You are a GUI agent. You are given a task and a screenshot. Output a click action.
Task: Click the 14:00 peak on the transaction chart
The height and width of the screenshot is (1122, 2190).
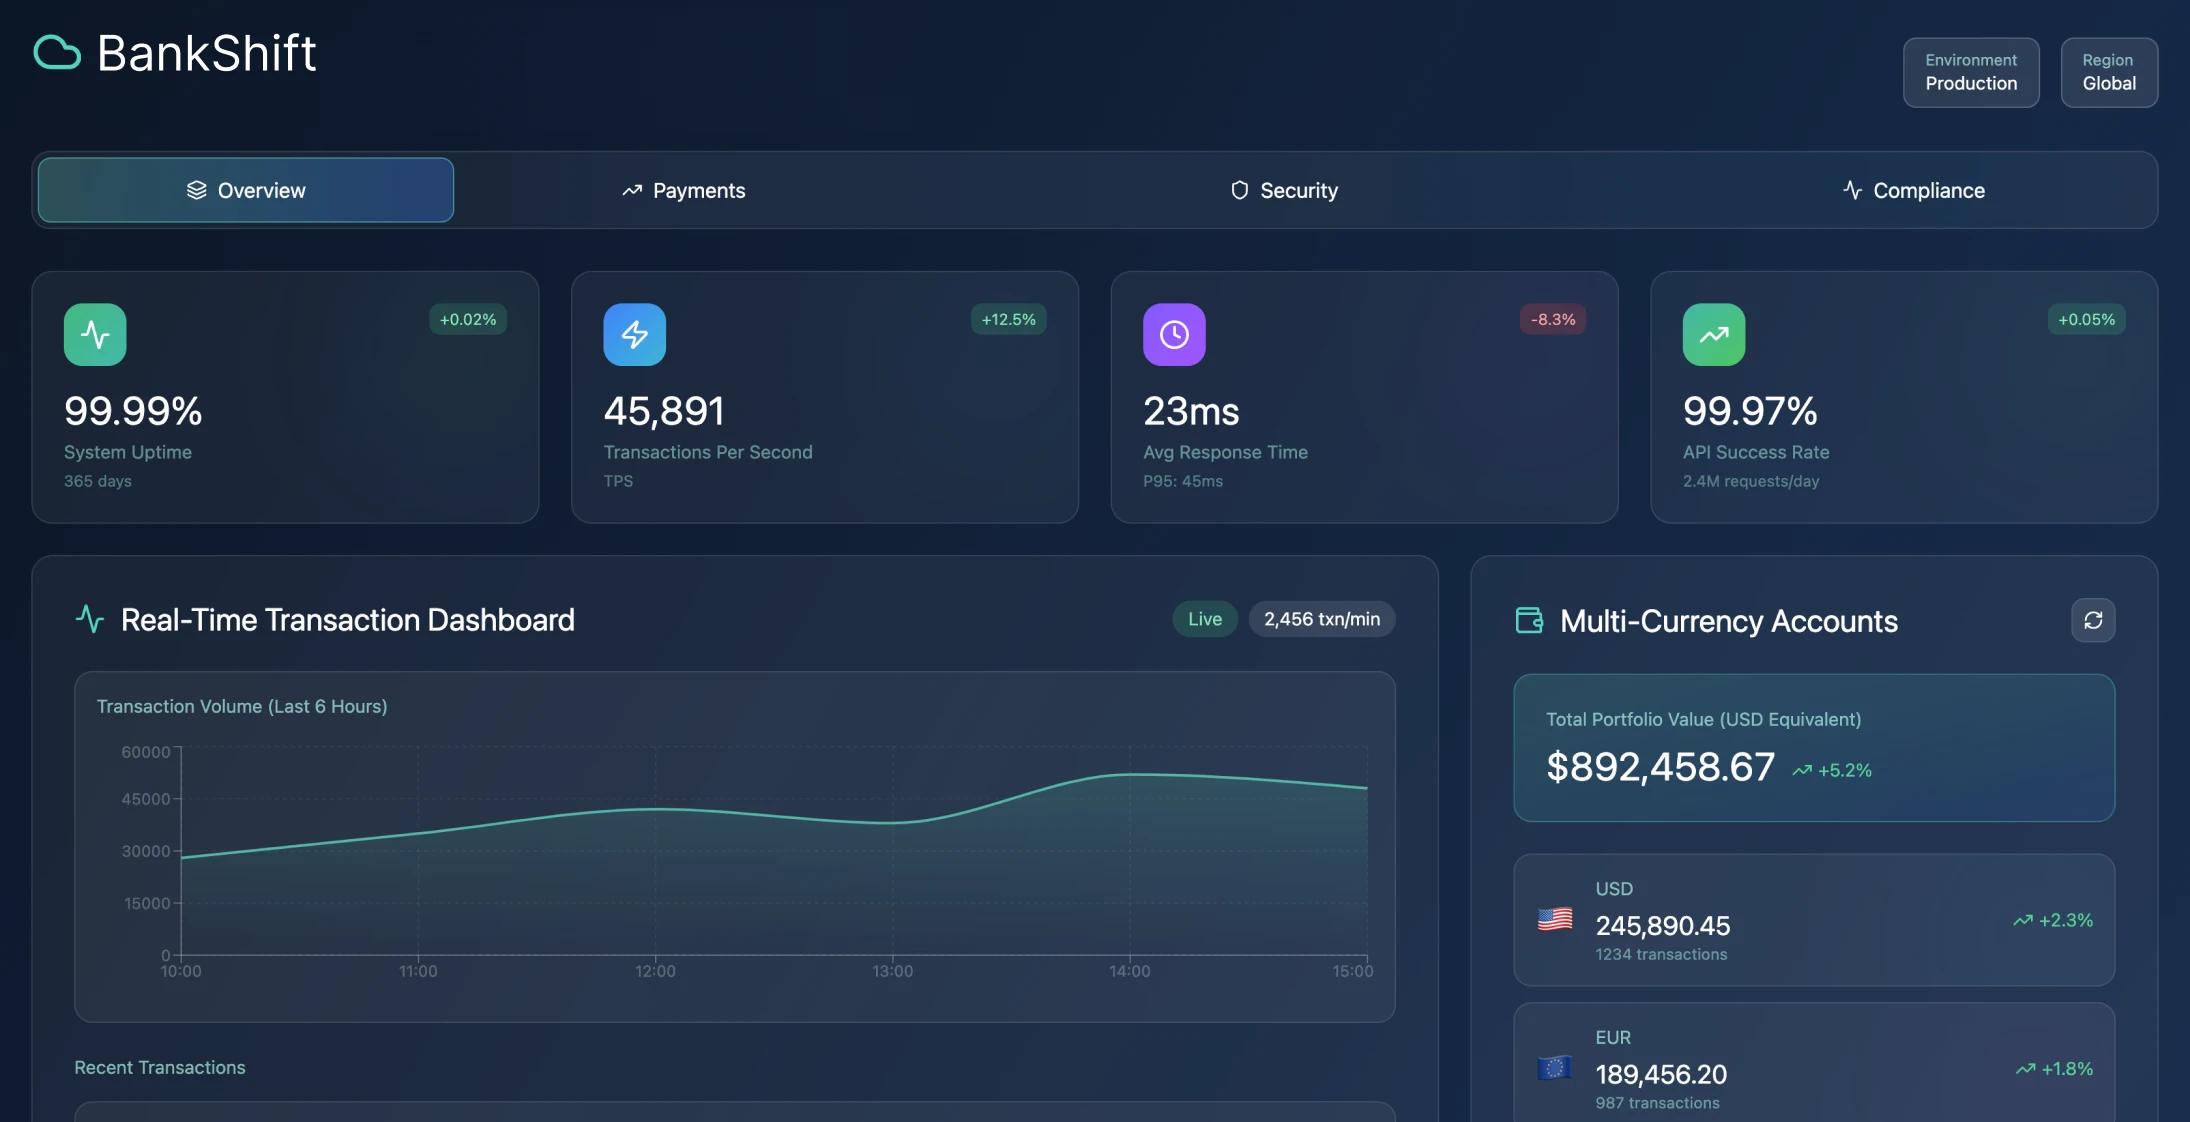point(1130,775)
